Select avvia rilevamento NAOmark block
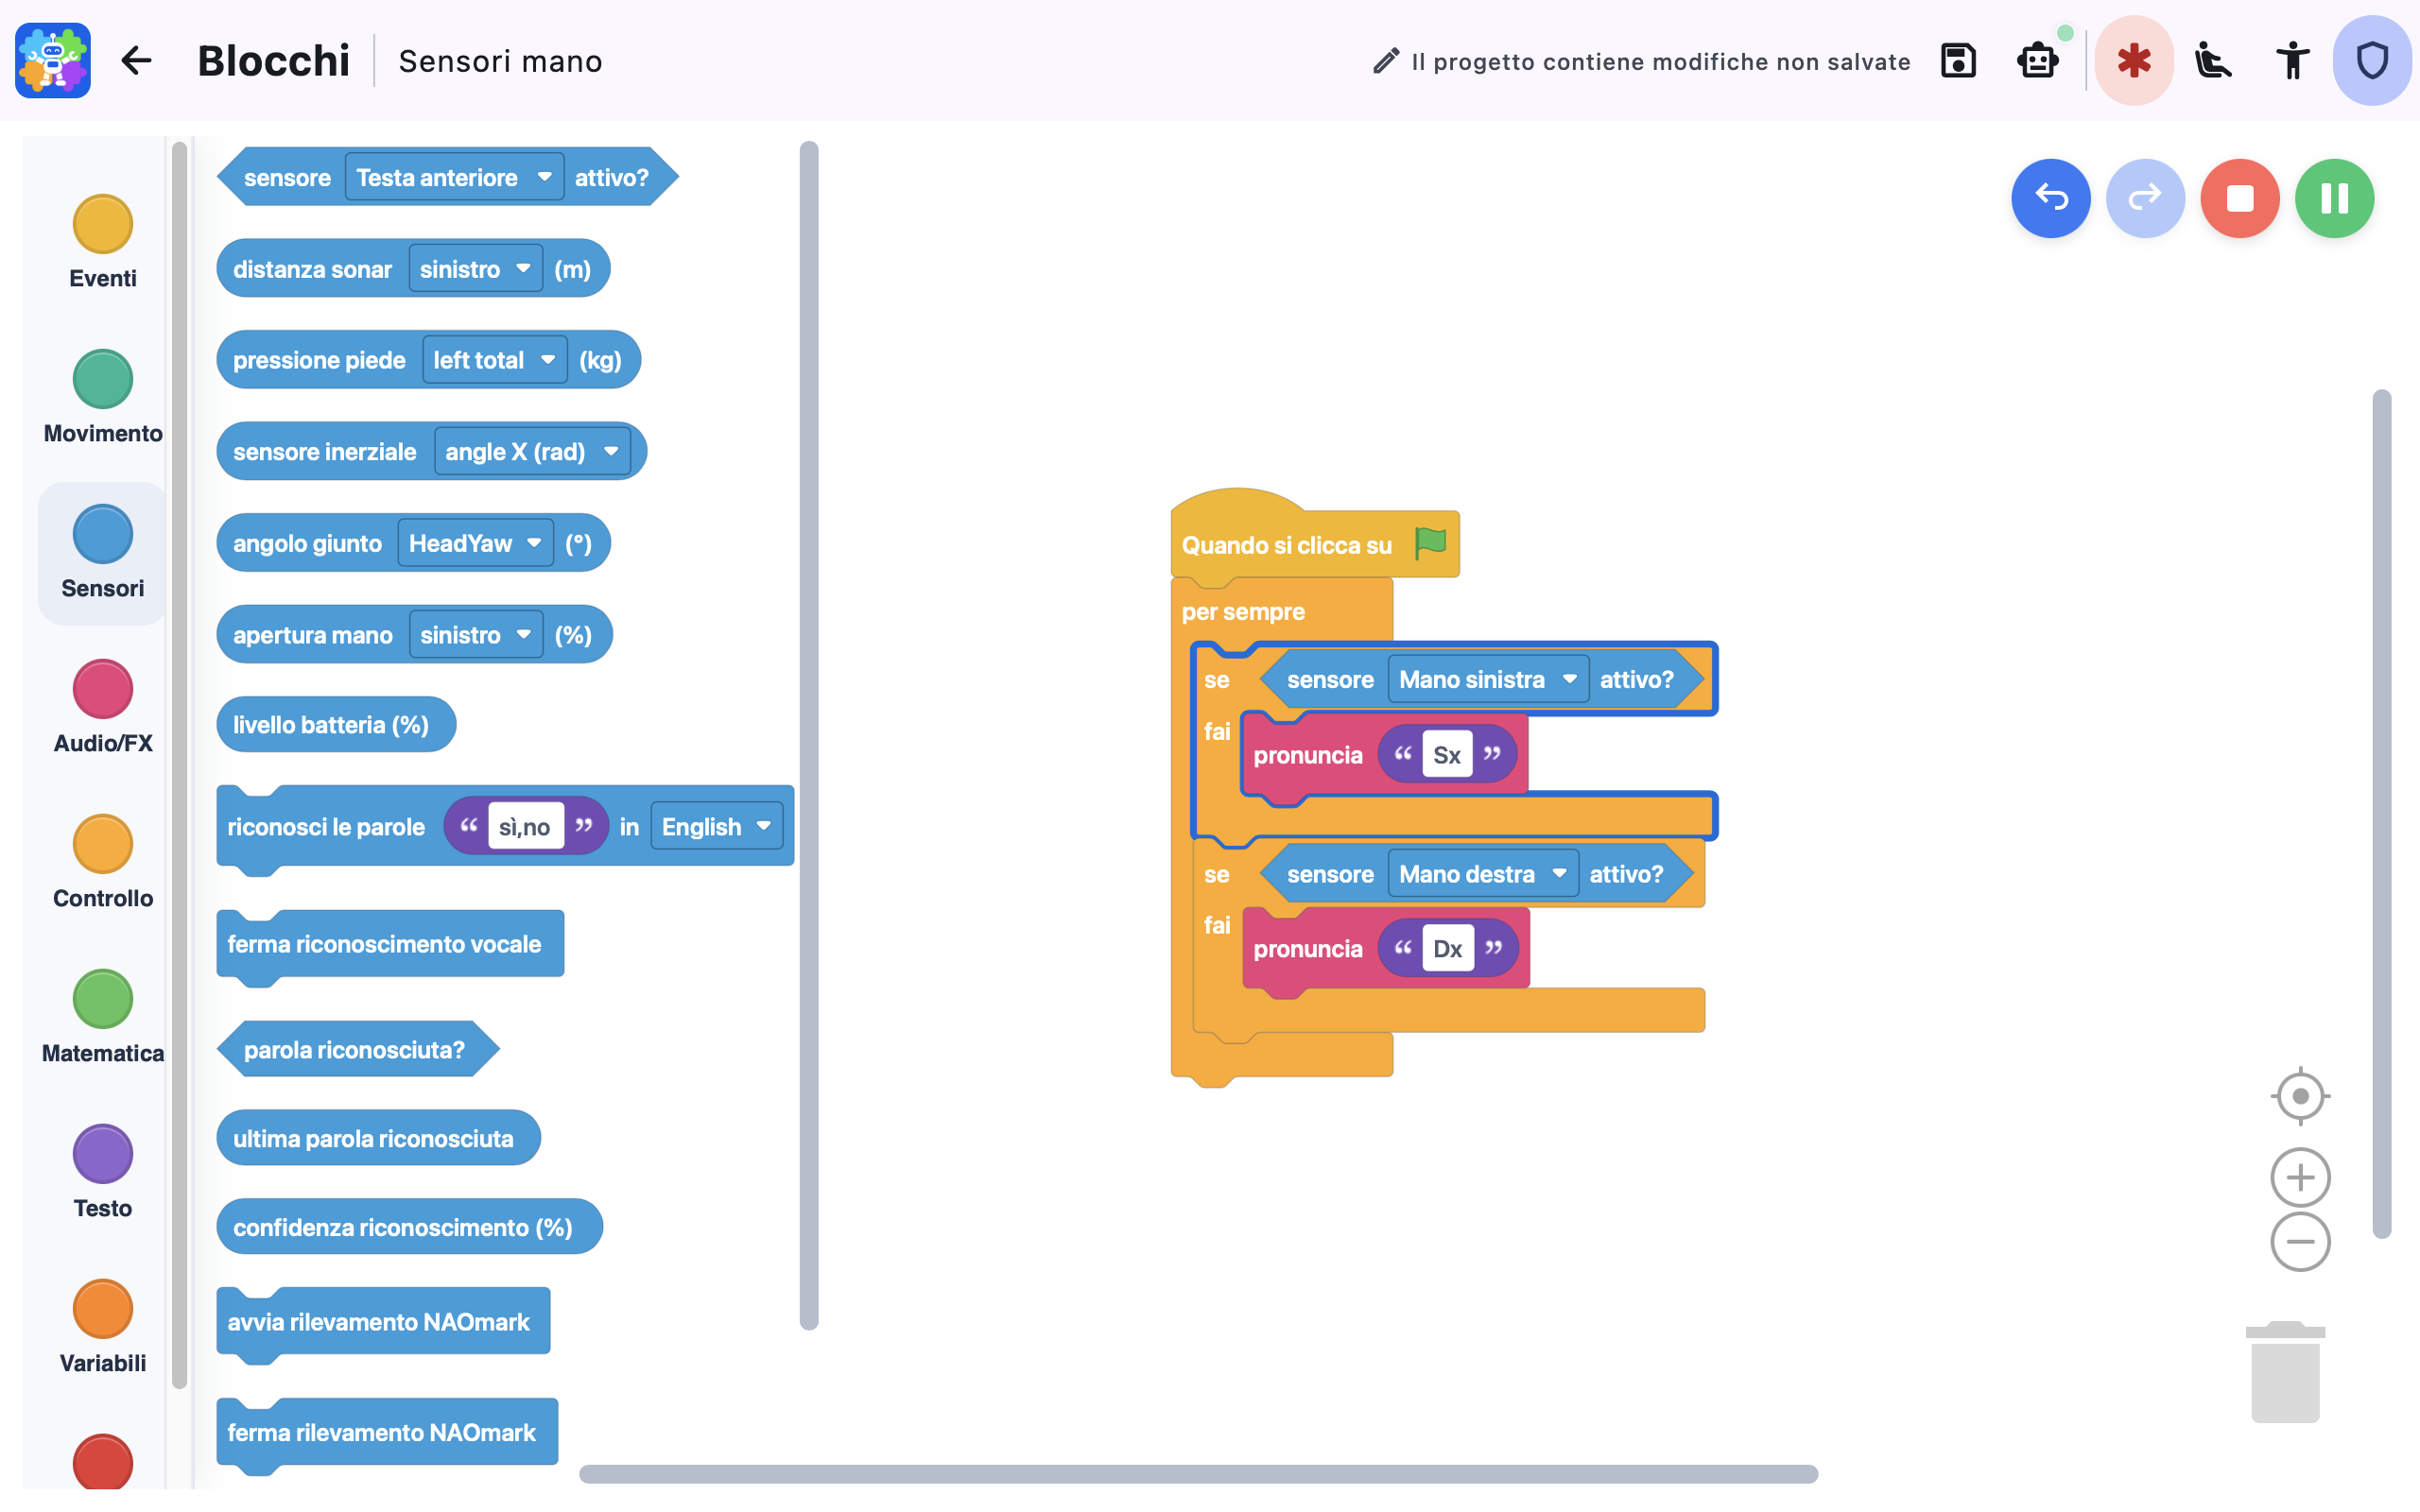This screenshot has height=1512, width=2420. click(x=383, y=1322)
